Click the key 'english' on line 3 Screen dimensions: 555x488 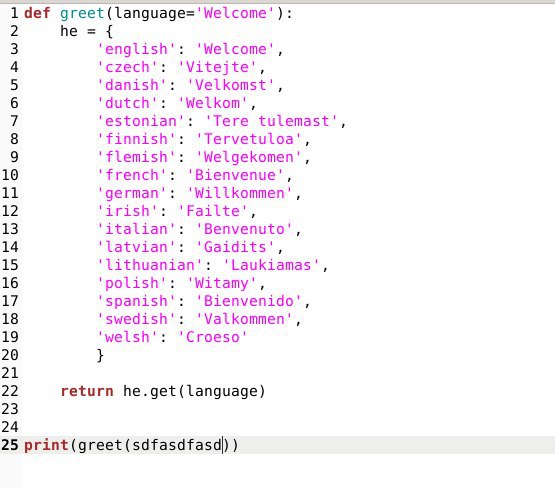point(136,50)
